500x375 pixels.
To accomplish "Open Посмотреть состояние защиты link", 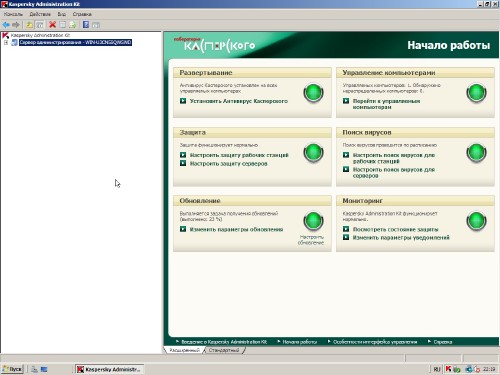I will click(x=396, y=229).
